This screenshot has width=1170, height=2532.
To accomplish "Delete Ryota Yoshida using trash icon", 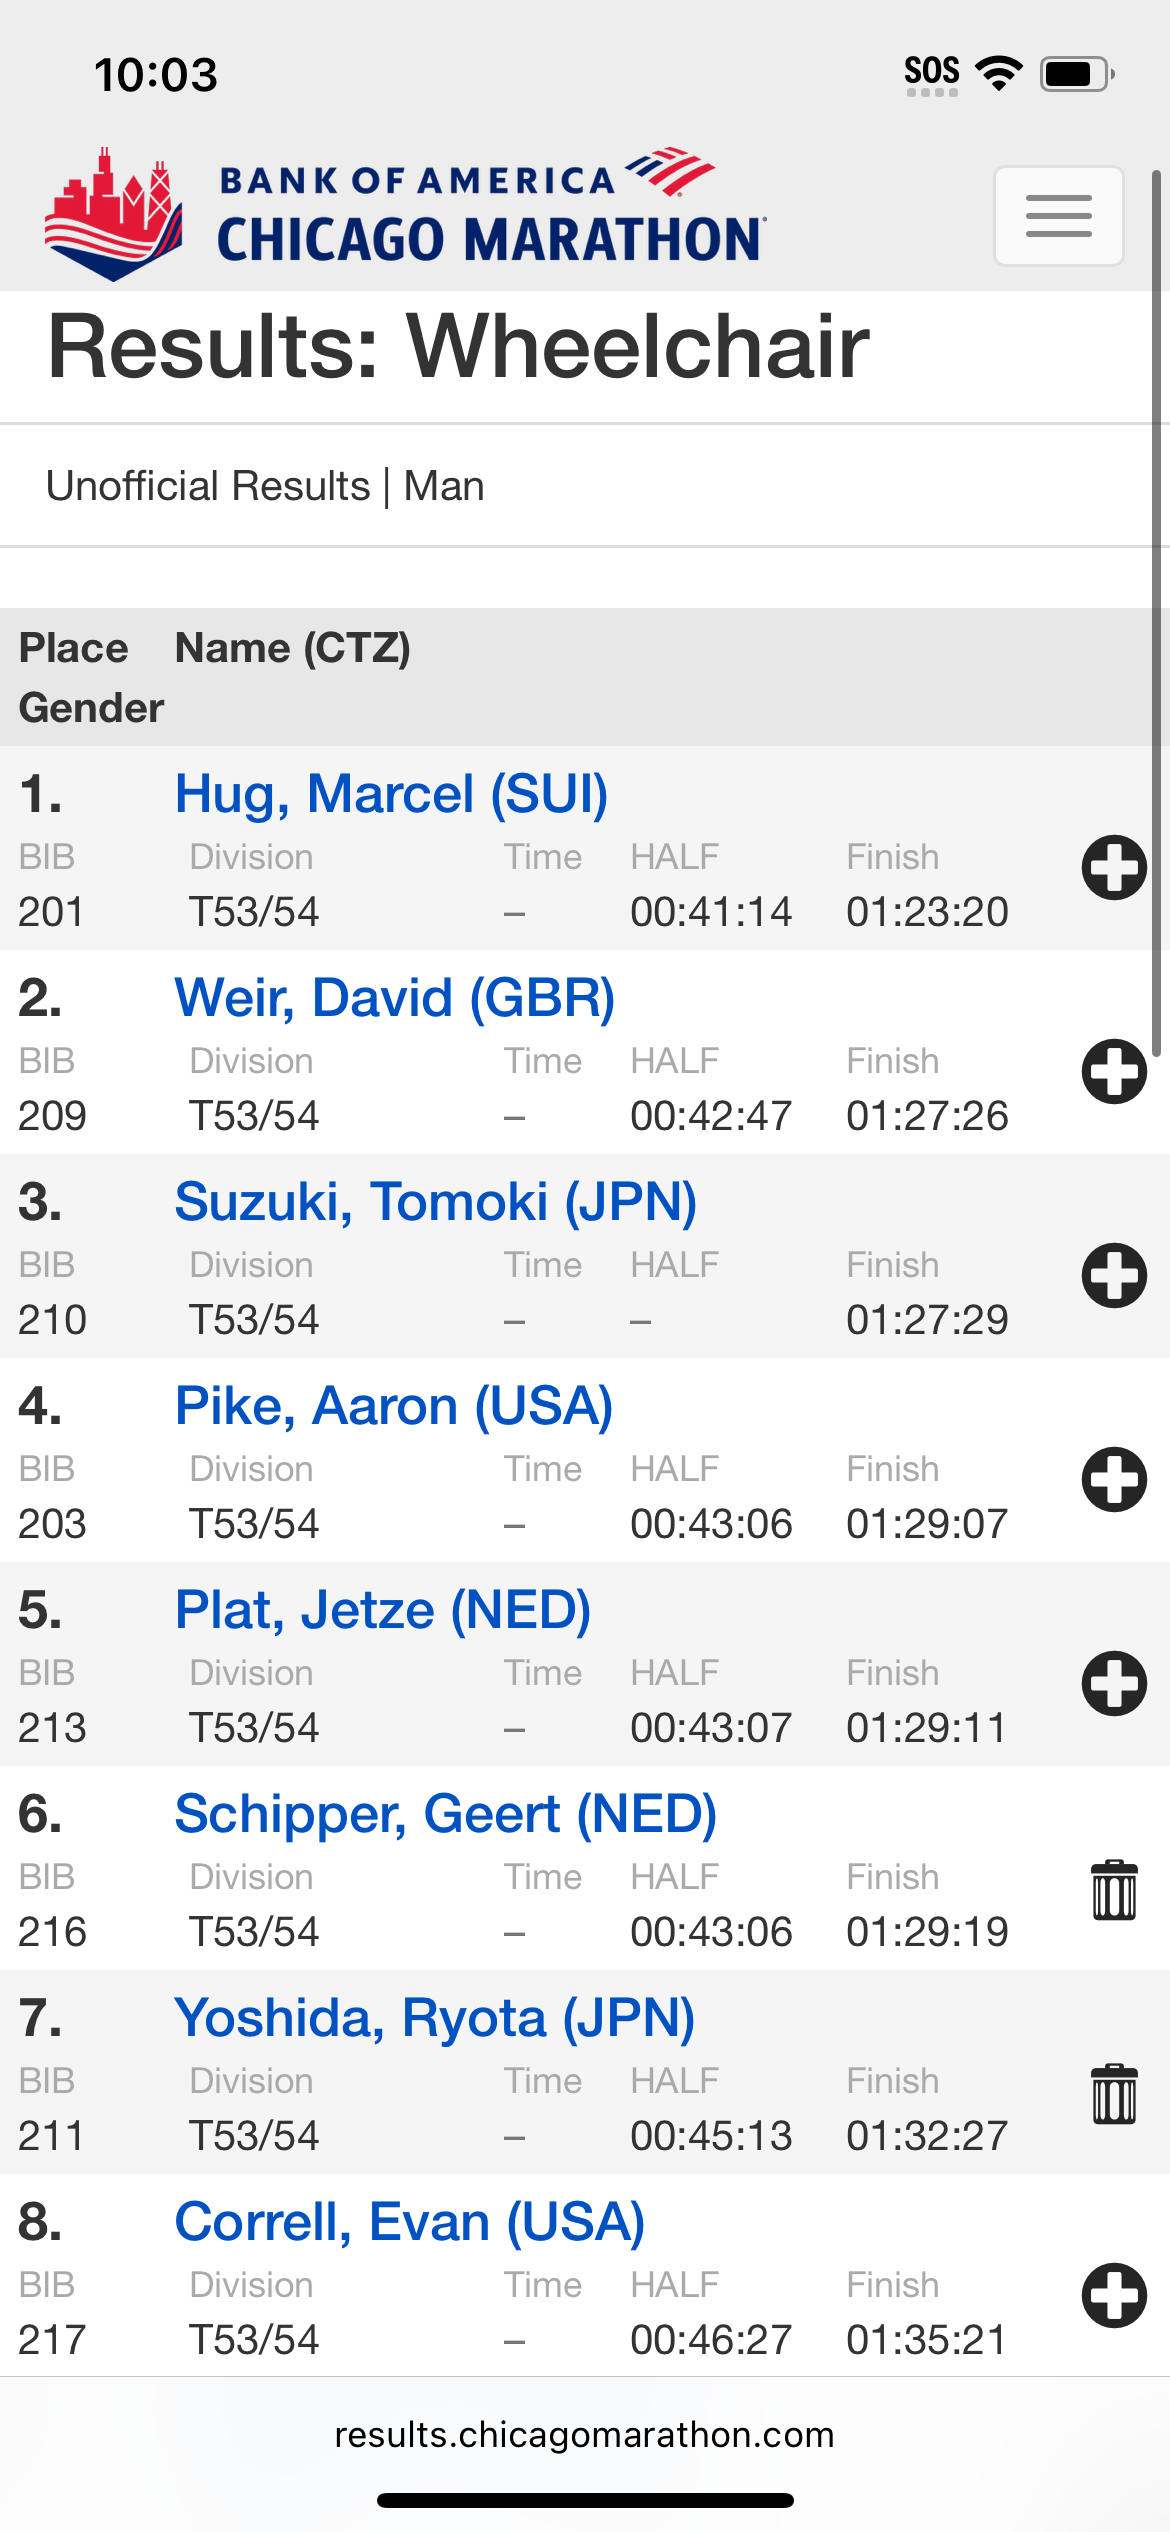I will [1113, 2094].
